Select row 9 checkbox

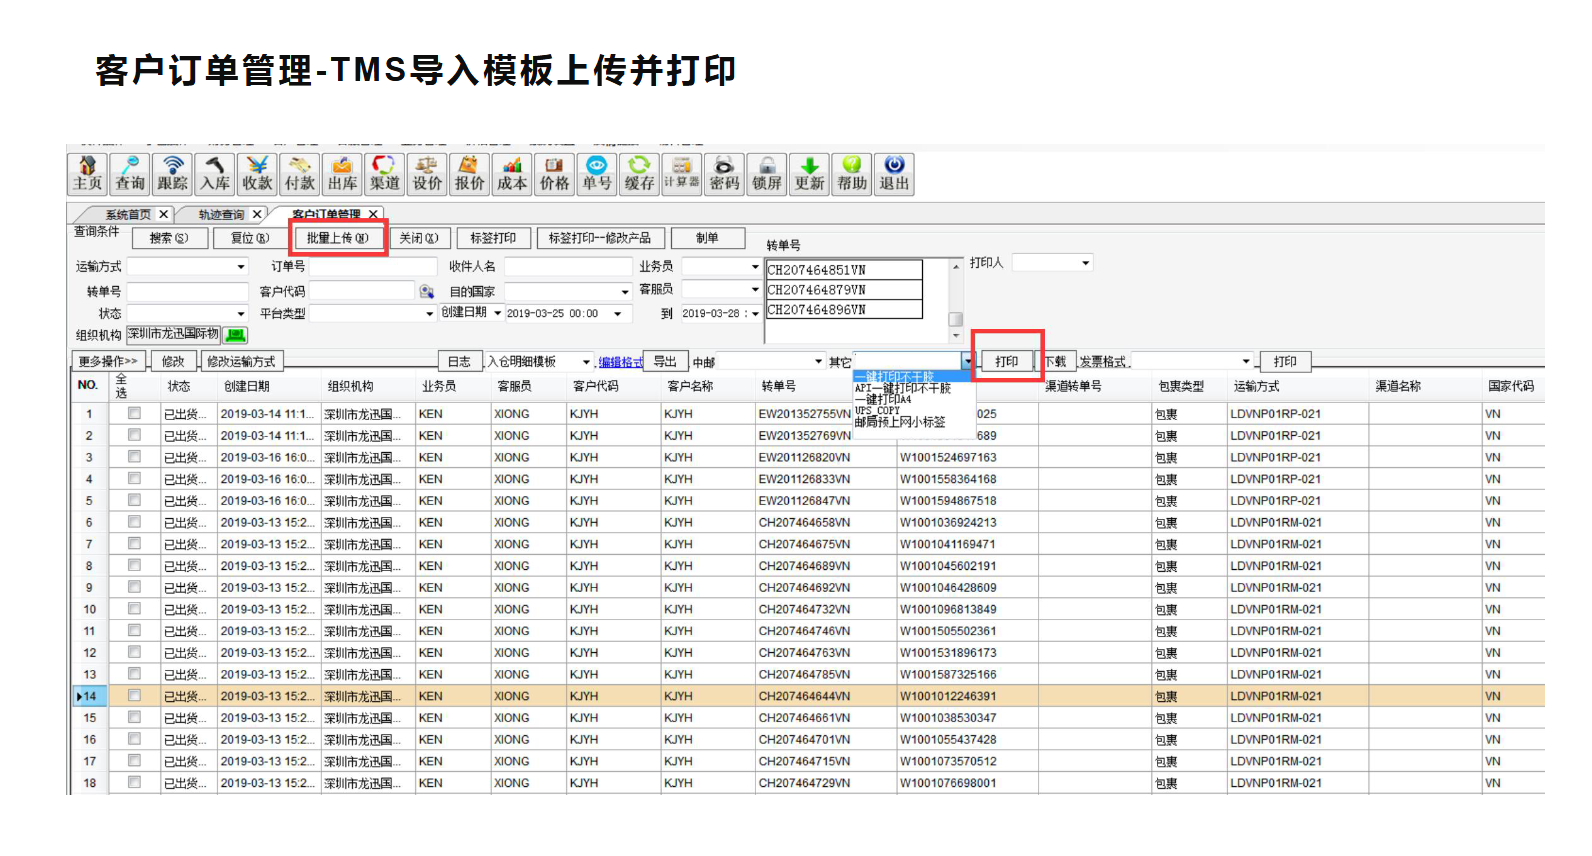(134, 587)
